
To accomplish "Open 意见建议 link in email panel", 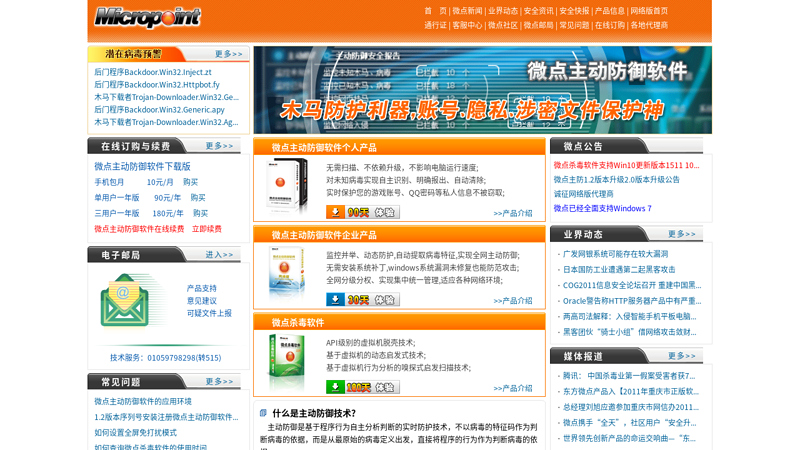I will (202, 301).
